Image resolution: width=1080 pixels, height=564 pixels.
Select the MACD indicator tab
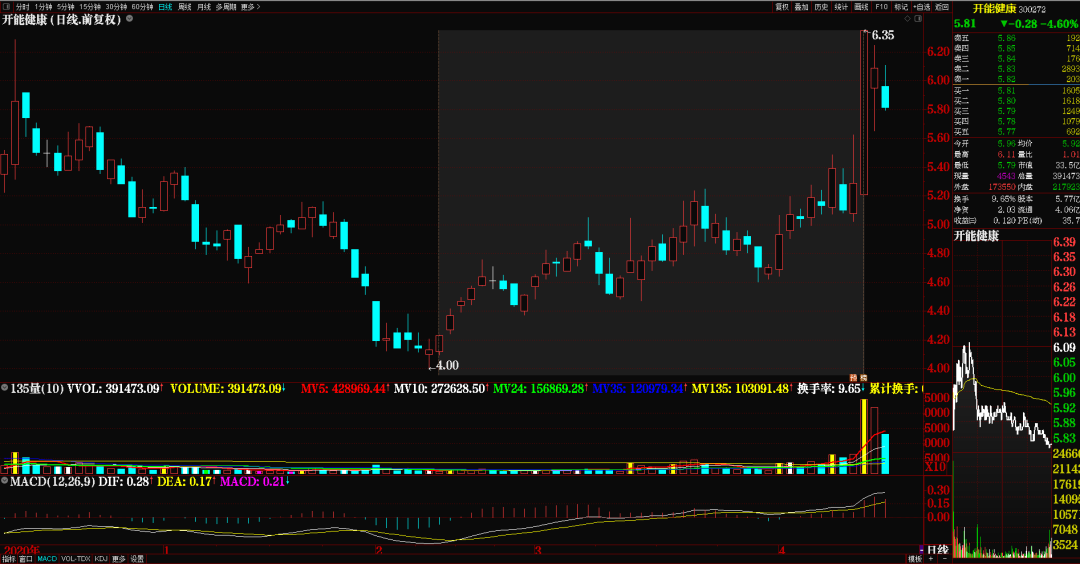(47, 559)
